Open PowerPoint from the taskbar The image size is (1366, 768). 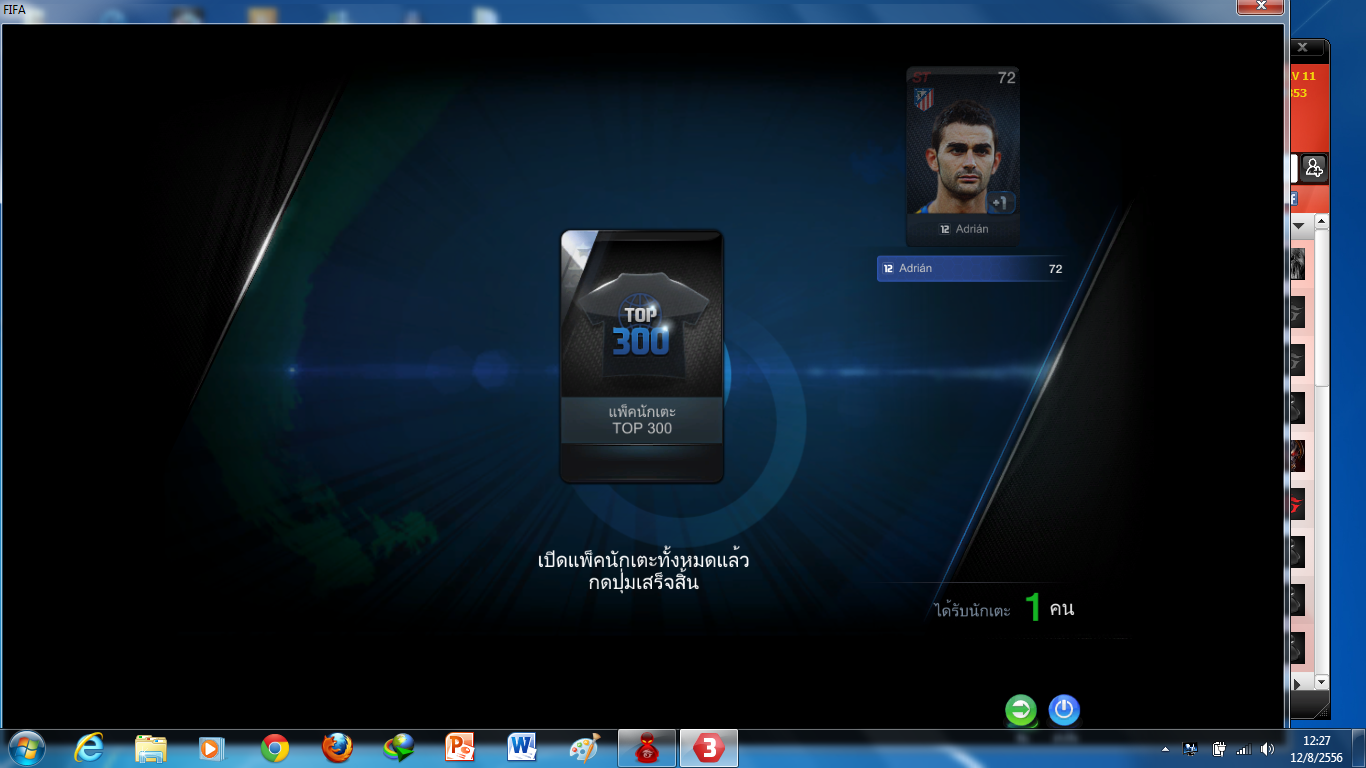[461, 748]
